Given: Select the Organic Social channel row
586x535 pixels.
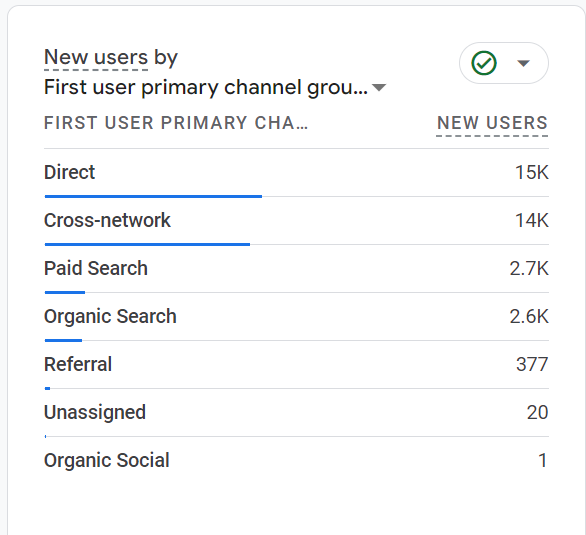Looking at the screenshot, I should tap(296, 461).
